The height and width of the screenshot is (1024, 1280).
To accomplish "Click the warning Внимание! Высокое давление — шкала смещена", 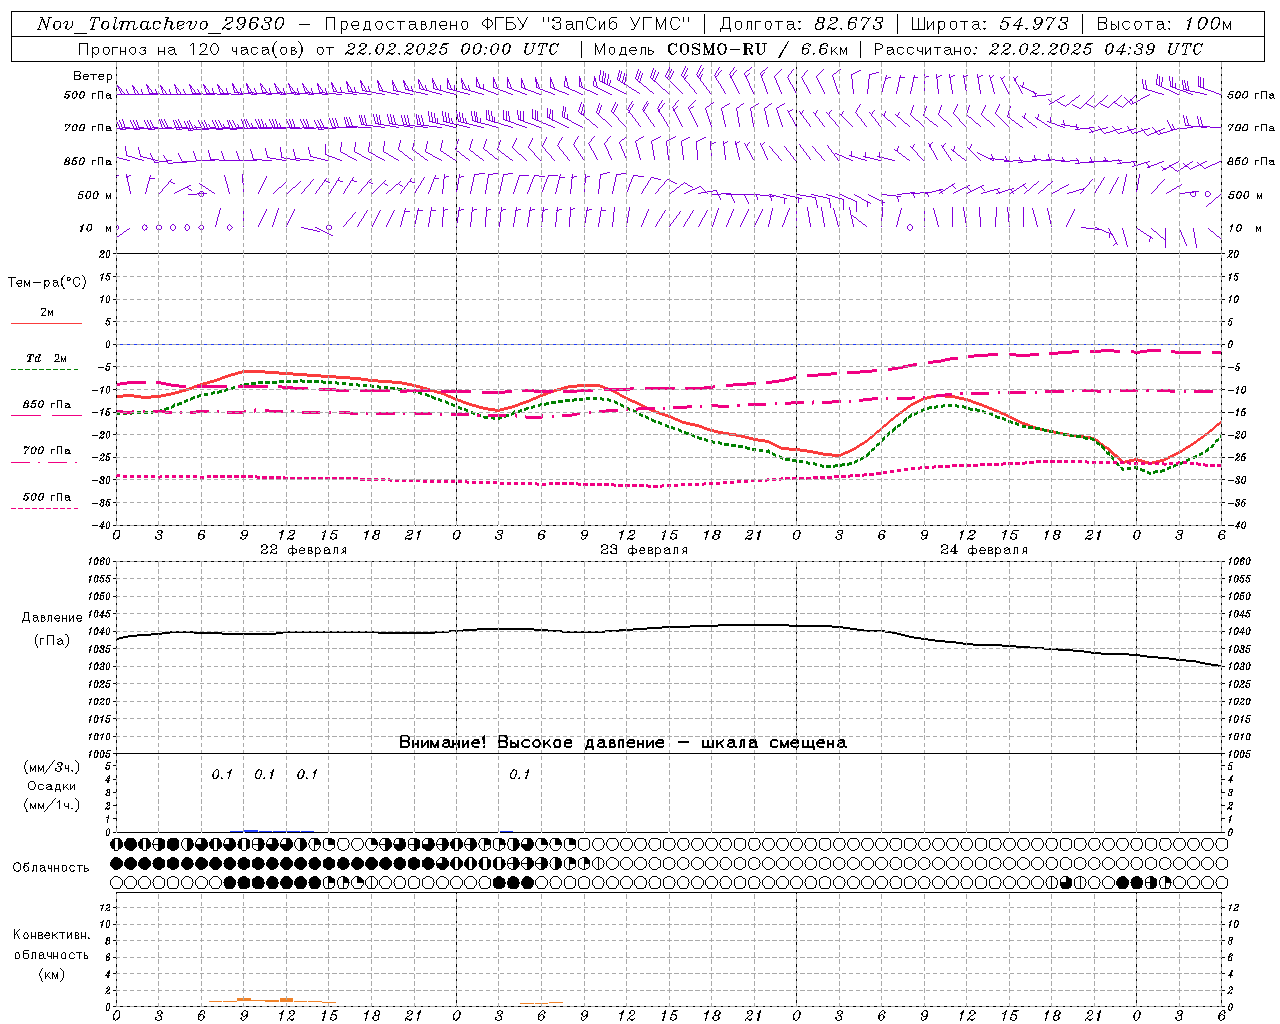I will [x=622, y=742].
